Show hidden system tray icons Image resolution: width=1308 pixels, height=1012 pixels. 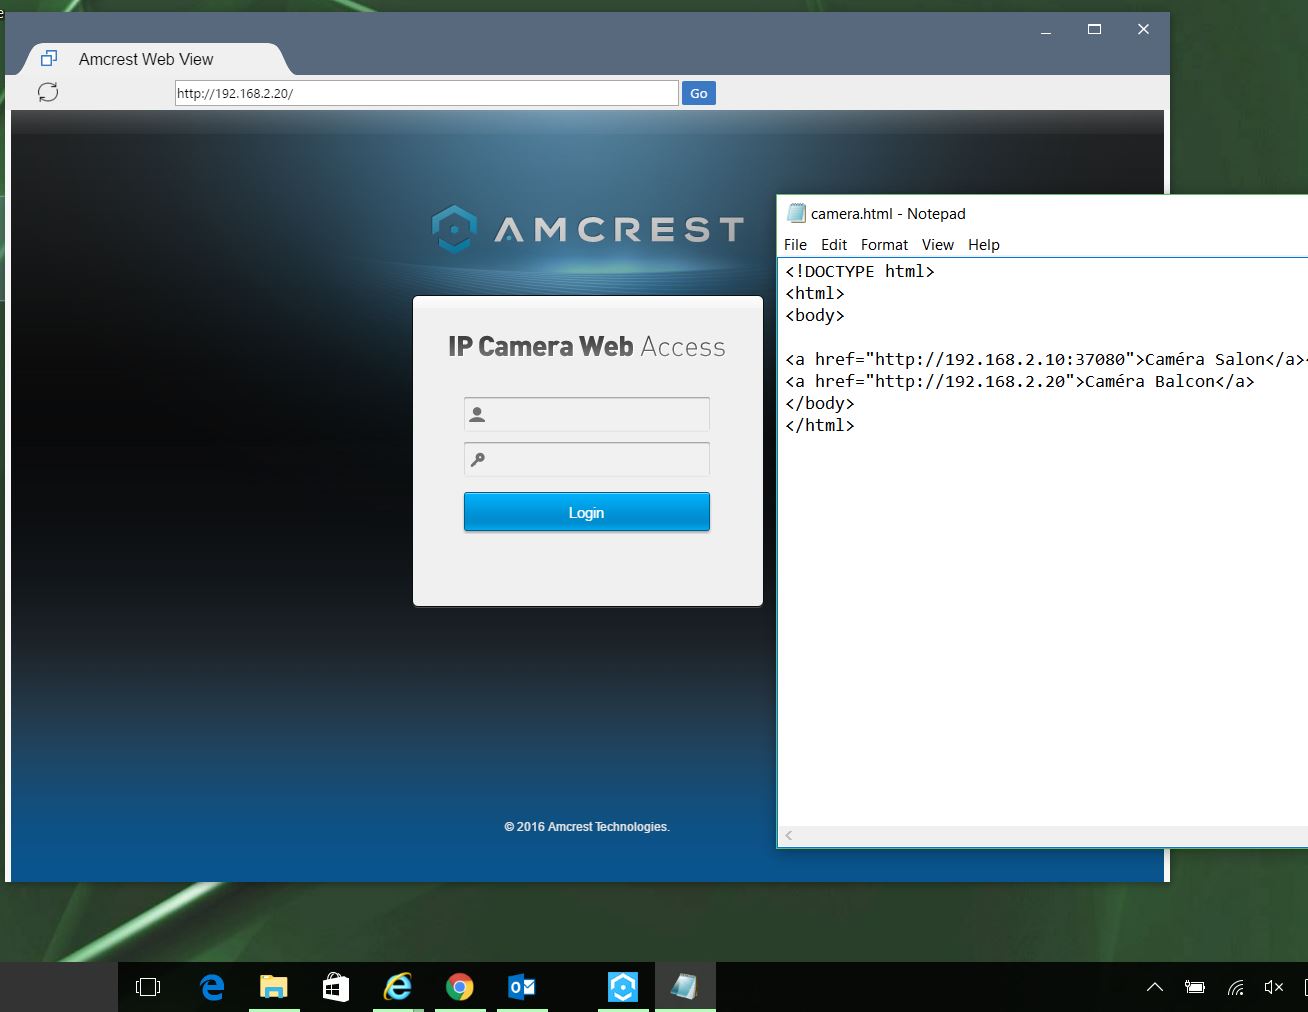click(x=1155, y=987)
